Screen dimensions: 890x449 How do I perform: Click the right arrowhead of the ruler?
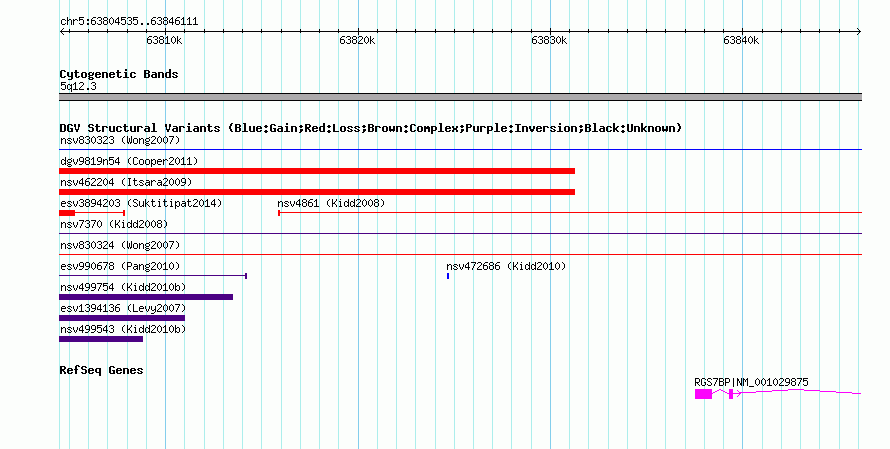point(858,32)
